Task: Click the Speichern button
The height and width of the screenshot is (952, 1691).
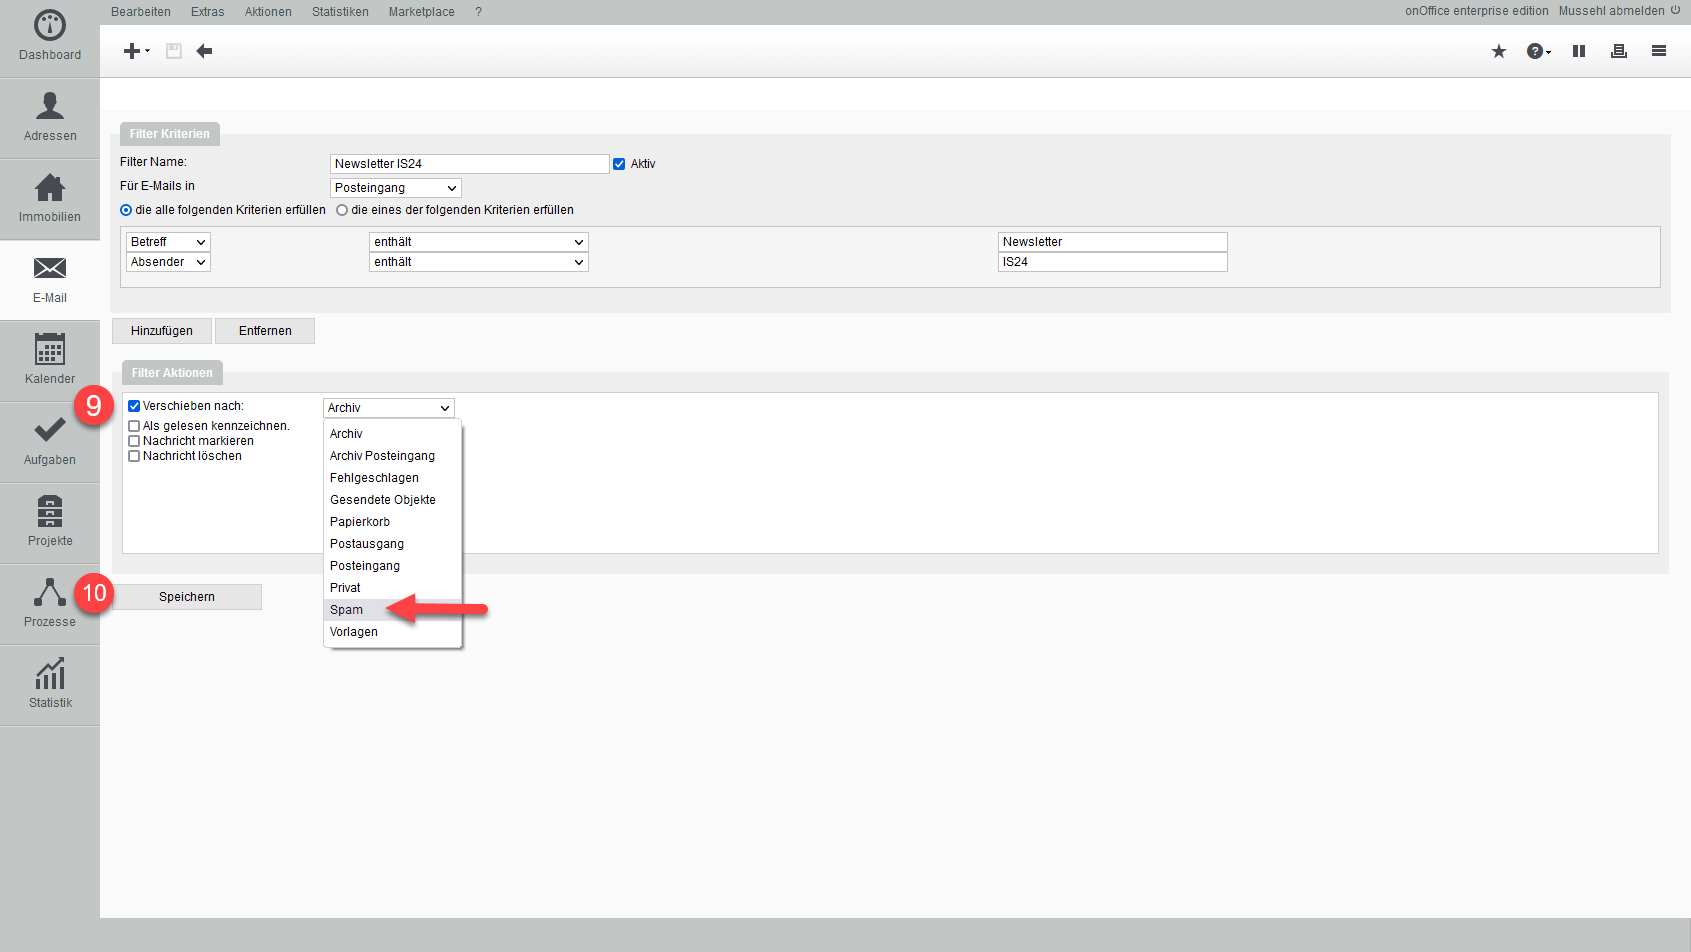Action: click(187, 597)
